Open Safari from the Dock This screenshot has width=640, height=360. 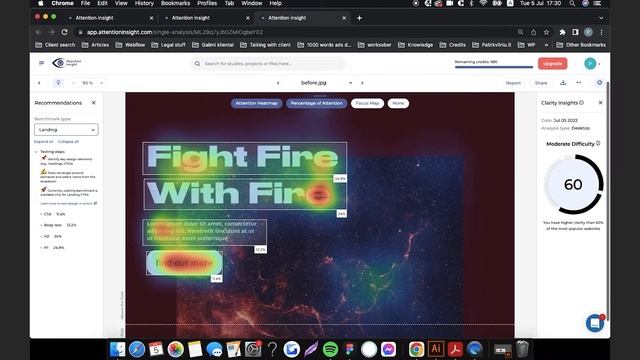point(137,349)
